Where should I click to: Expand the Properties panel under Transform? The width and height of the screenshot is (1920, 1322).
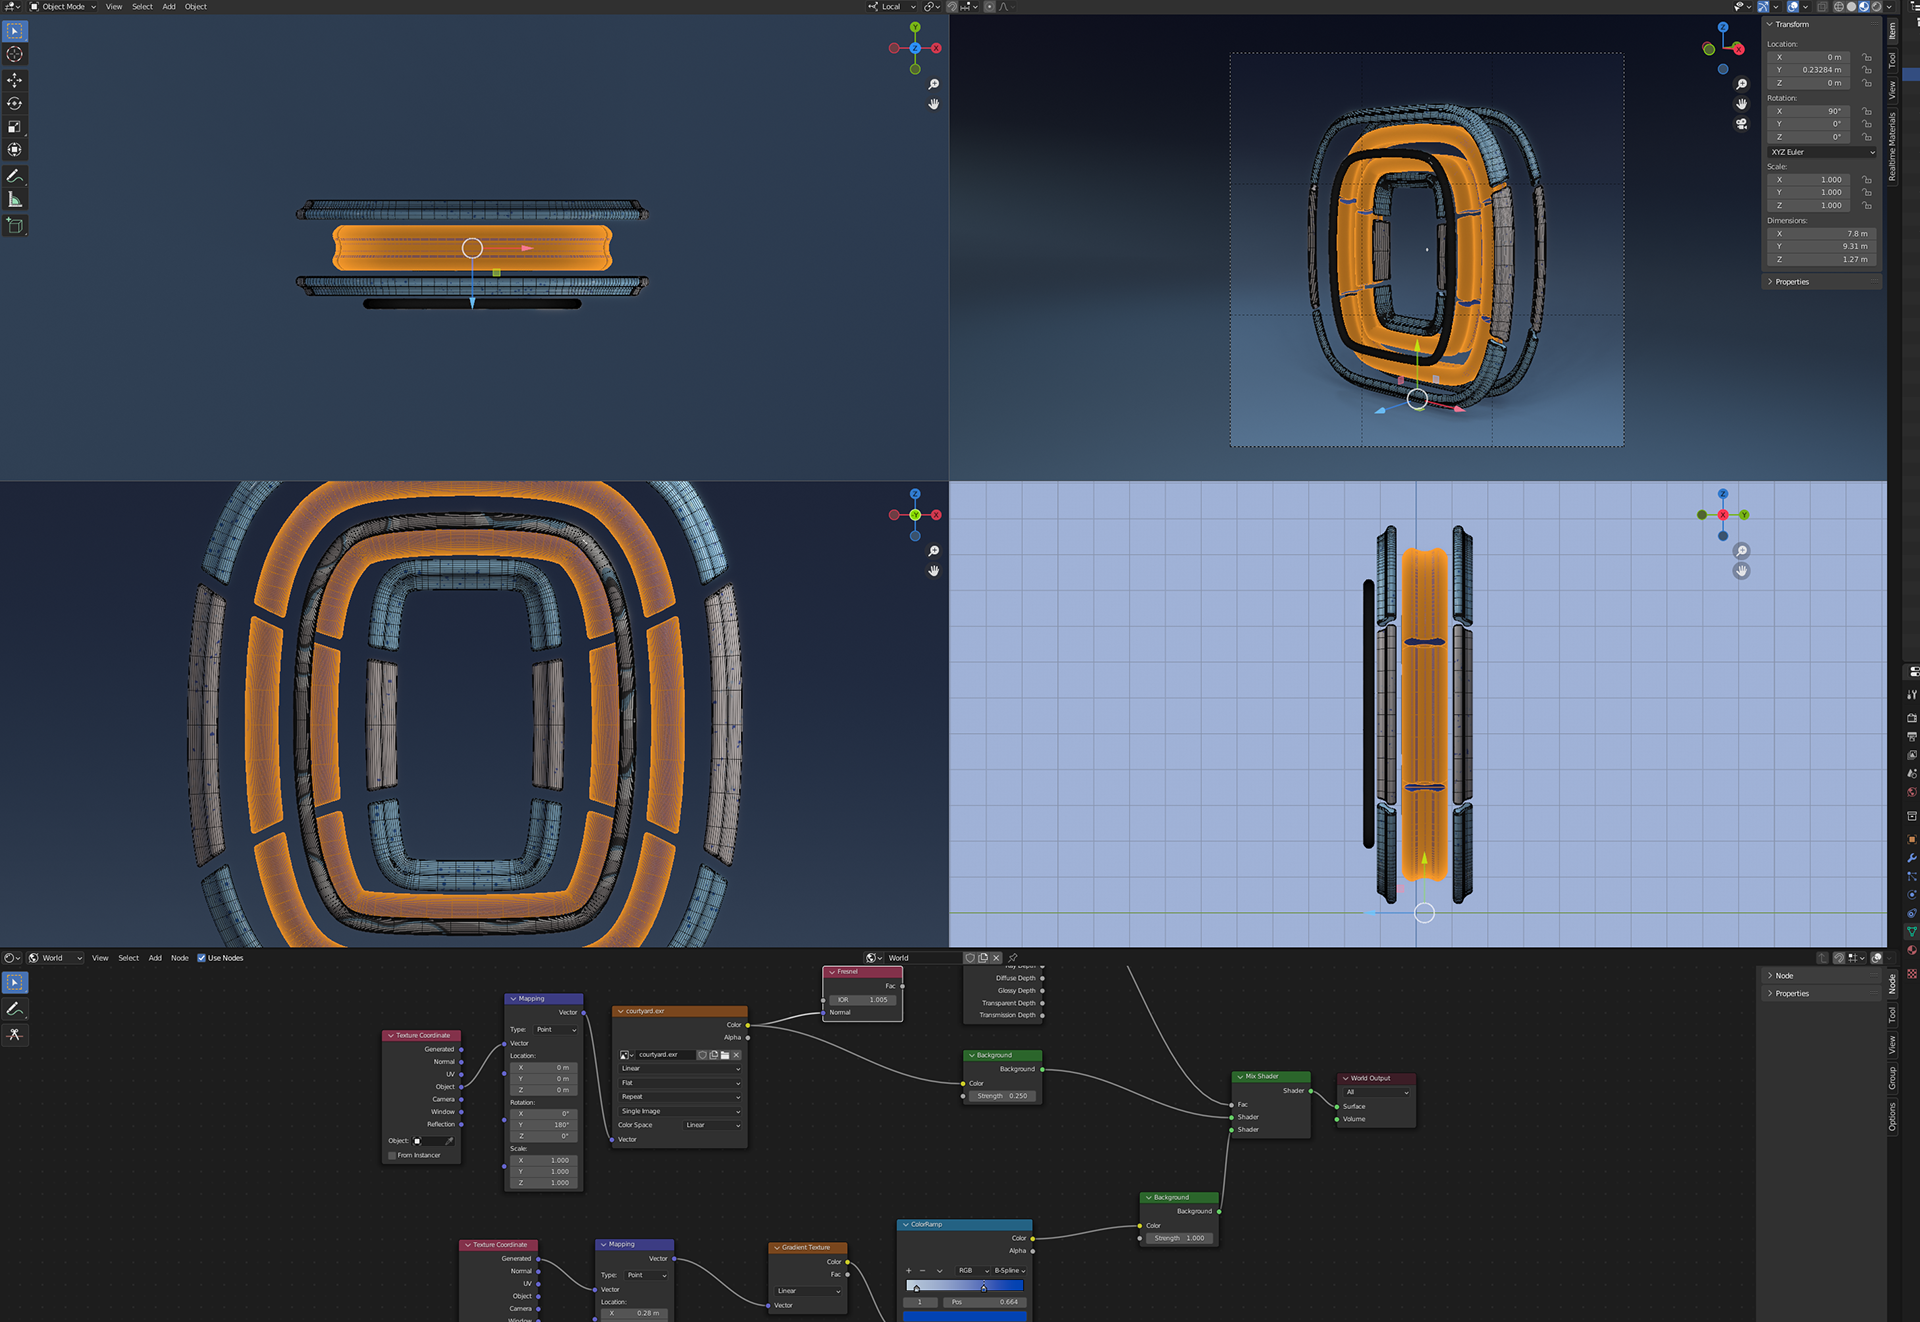click(x=1791, y=282)
